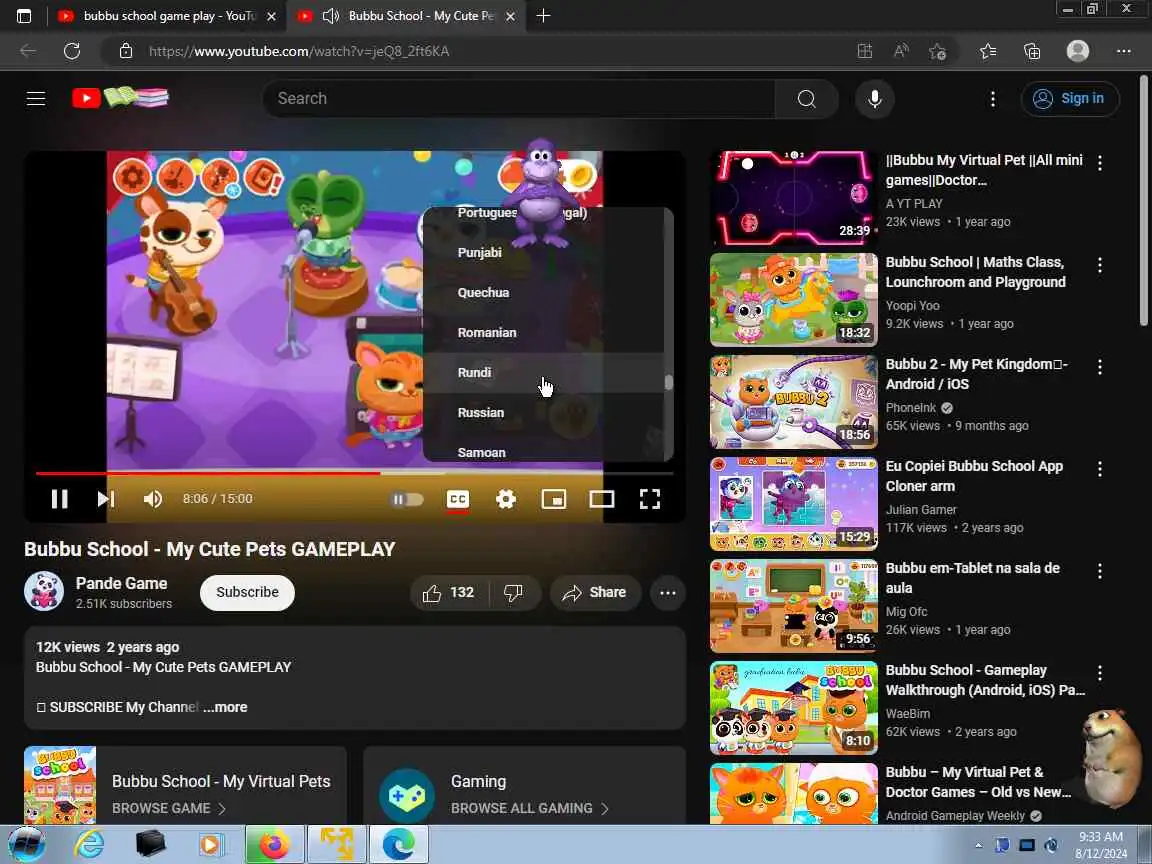Open Read aloud icon in address bar
This screenshot has width=1152, height=864.
pos(901,51)
